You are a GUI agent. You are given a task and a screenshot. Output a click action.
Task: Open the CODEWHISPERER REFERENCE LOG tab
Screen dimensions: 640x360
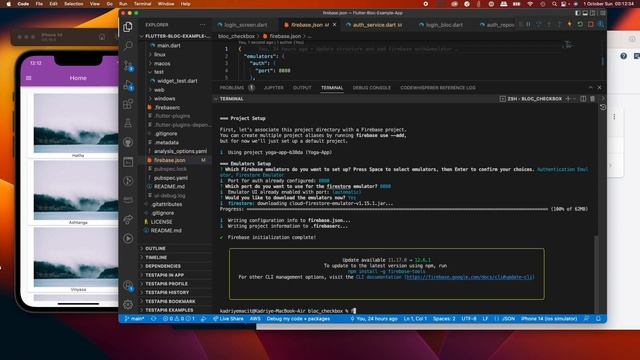pos(438,88)
